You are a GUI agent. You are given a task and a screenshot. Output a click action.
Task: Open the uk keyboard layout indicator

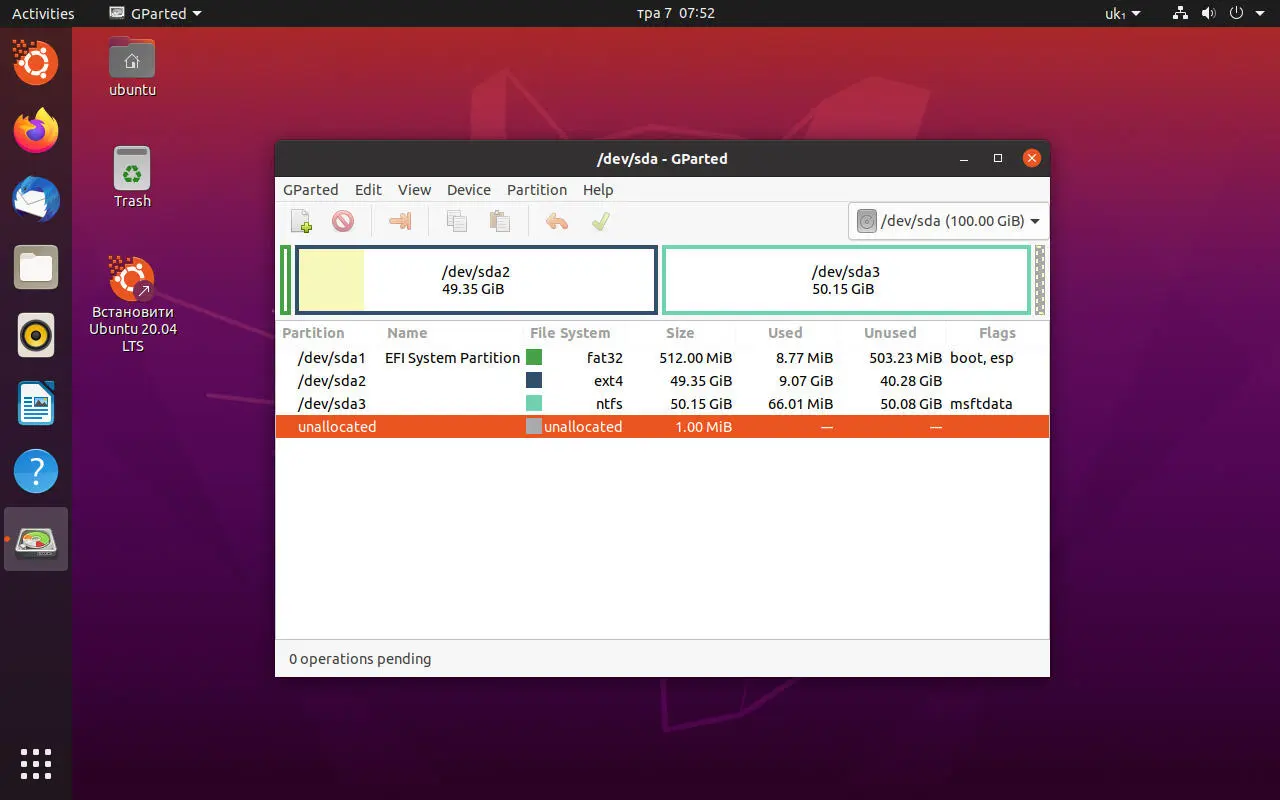tap(1122, 13)
